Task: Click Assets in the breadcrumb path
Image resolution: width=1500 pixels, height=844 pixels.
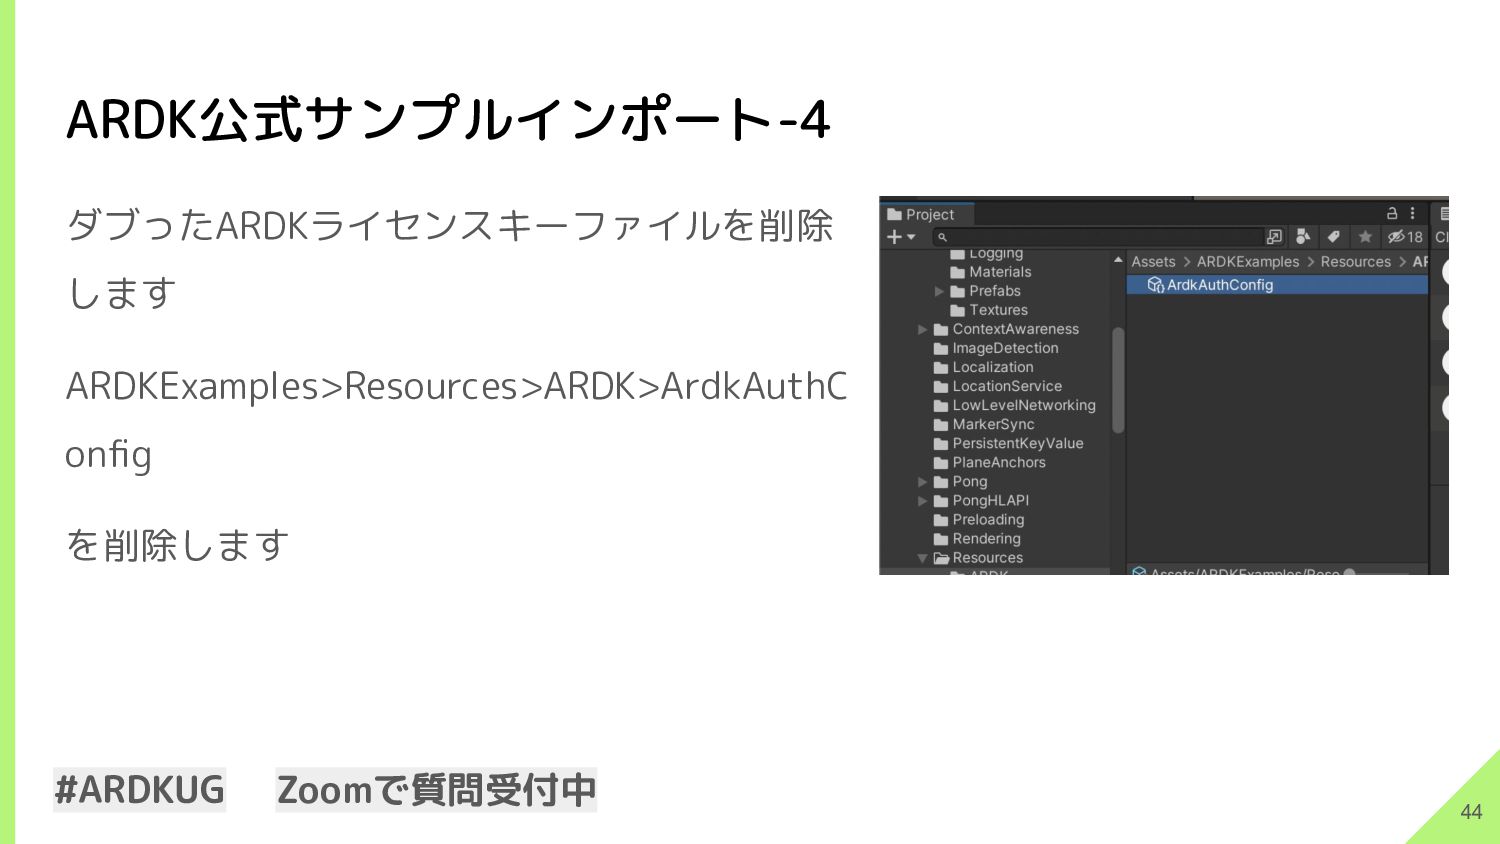Action: 1153,262
